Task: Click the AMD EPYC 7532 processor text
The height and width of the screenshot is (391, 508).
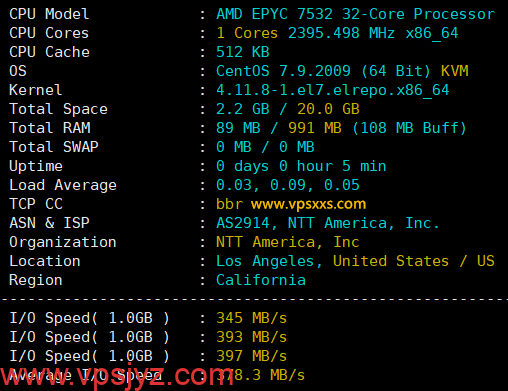Action: pyautogui.click(x=356, y=14)
